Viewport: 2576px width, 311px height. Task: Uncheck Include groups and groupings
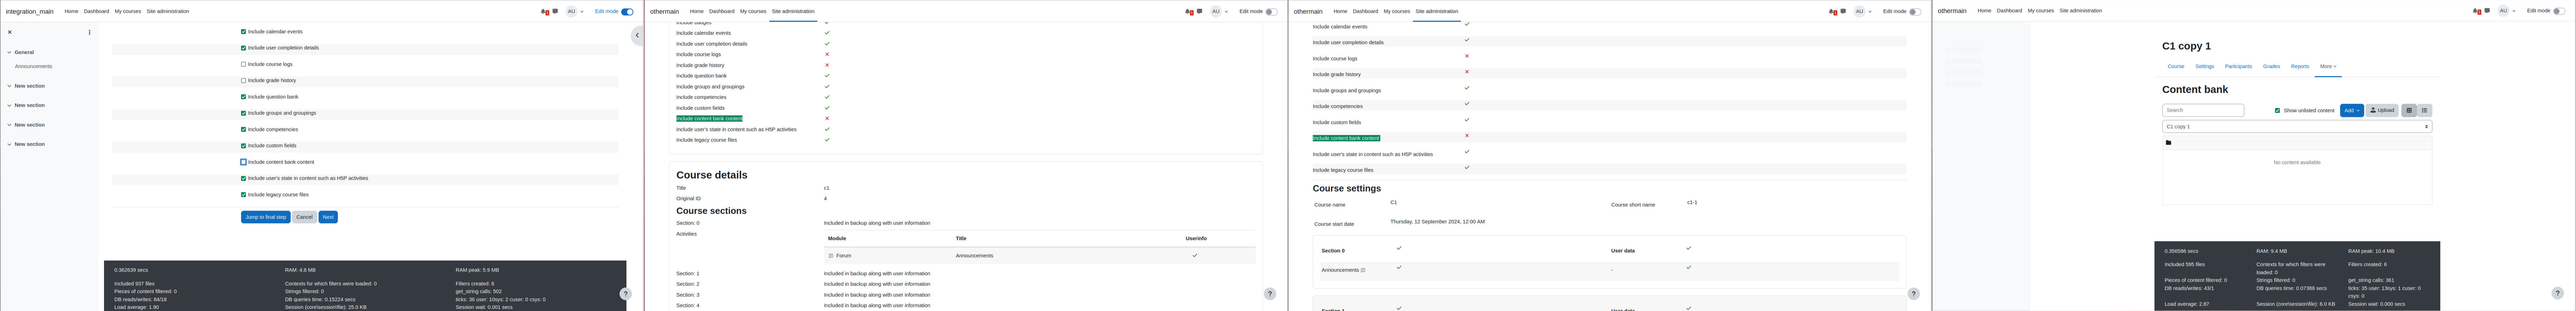tap(243, 113)
